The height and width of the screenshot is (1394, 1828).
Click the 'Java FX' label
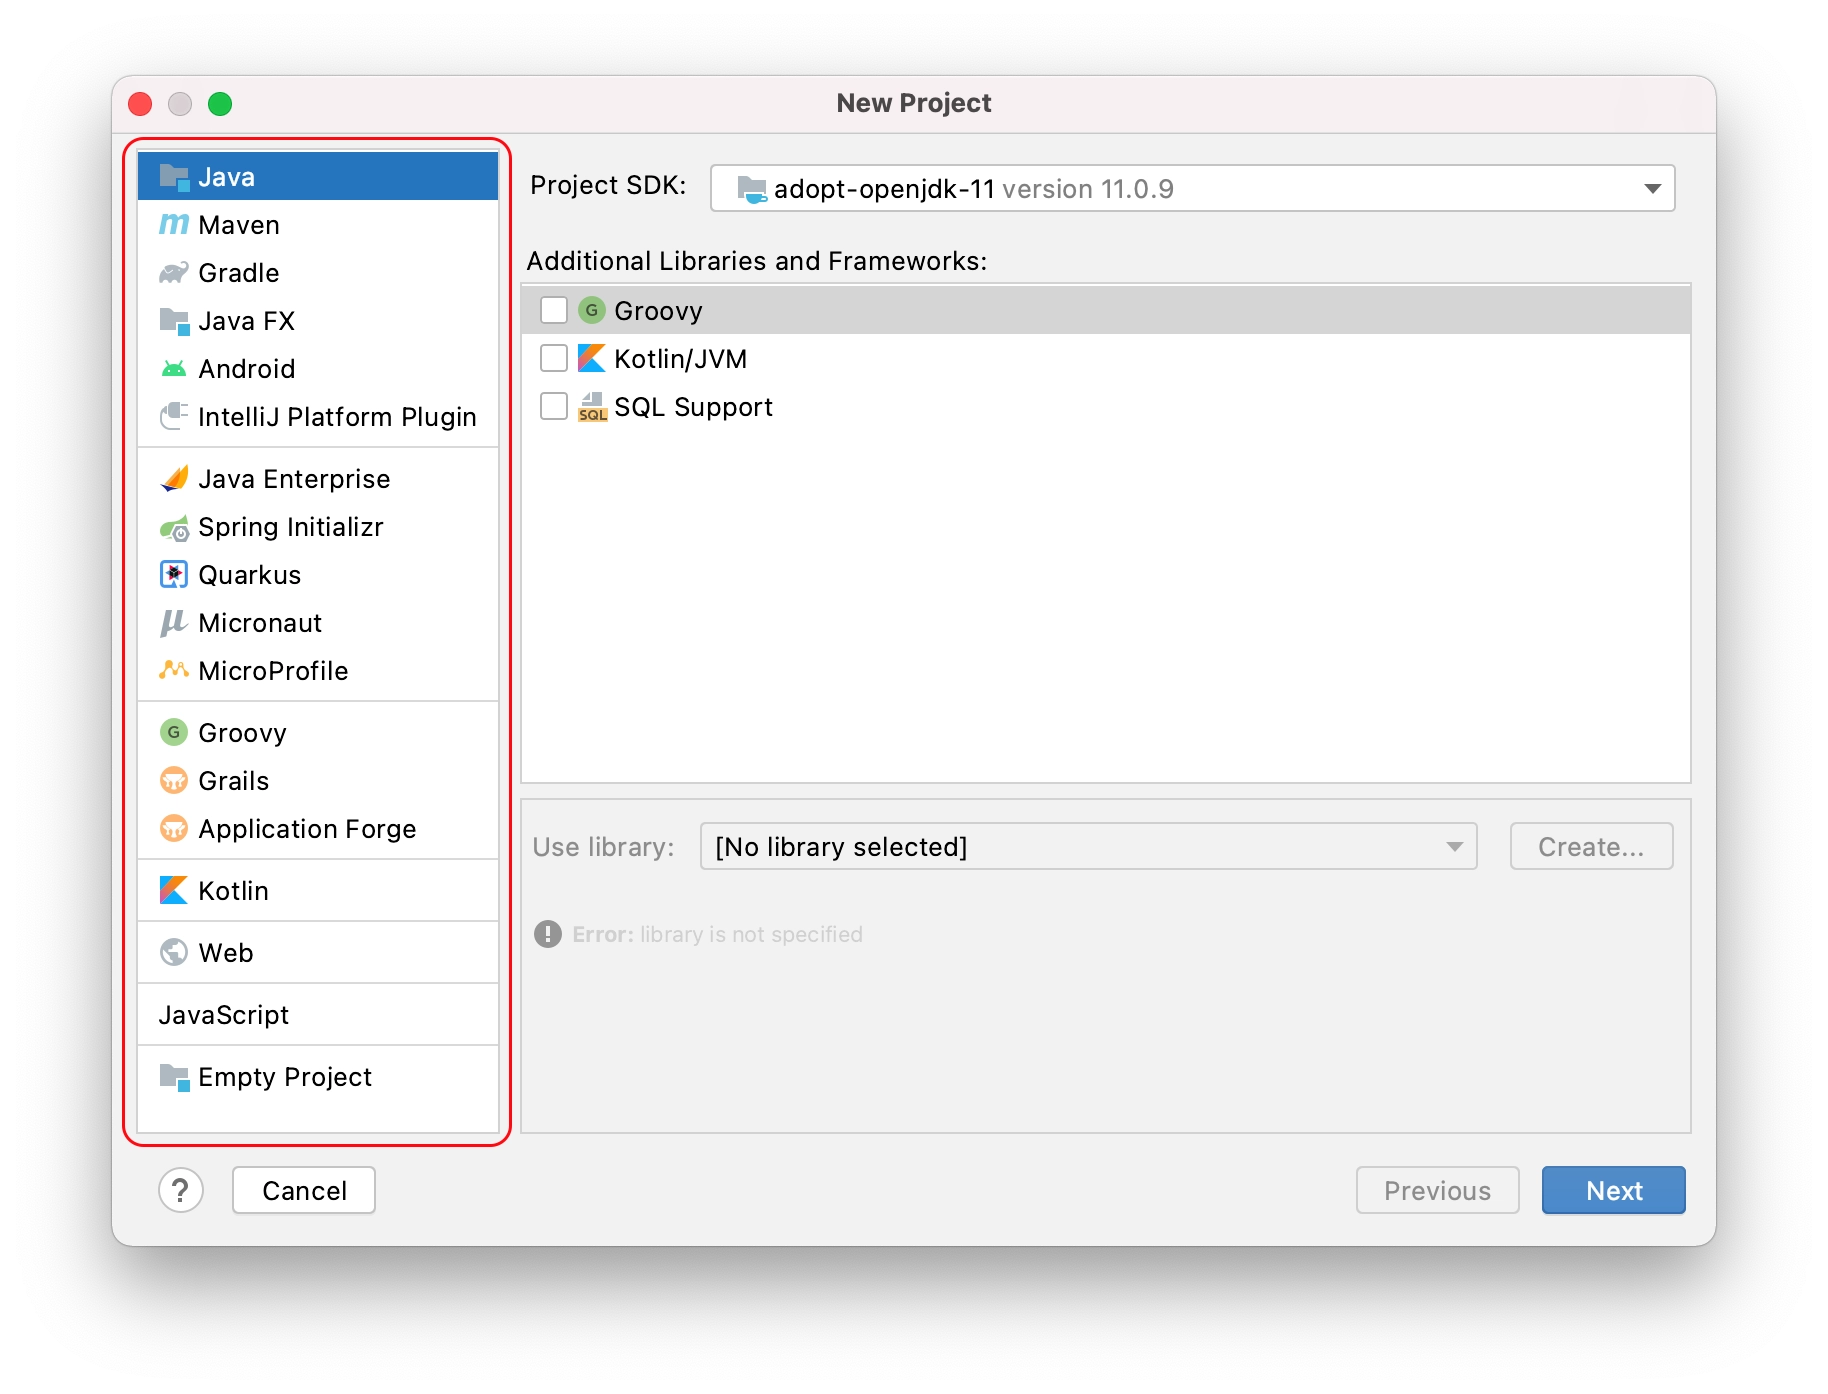[246, 321]
